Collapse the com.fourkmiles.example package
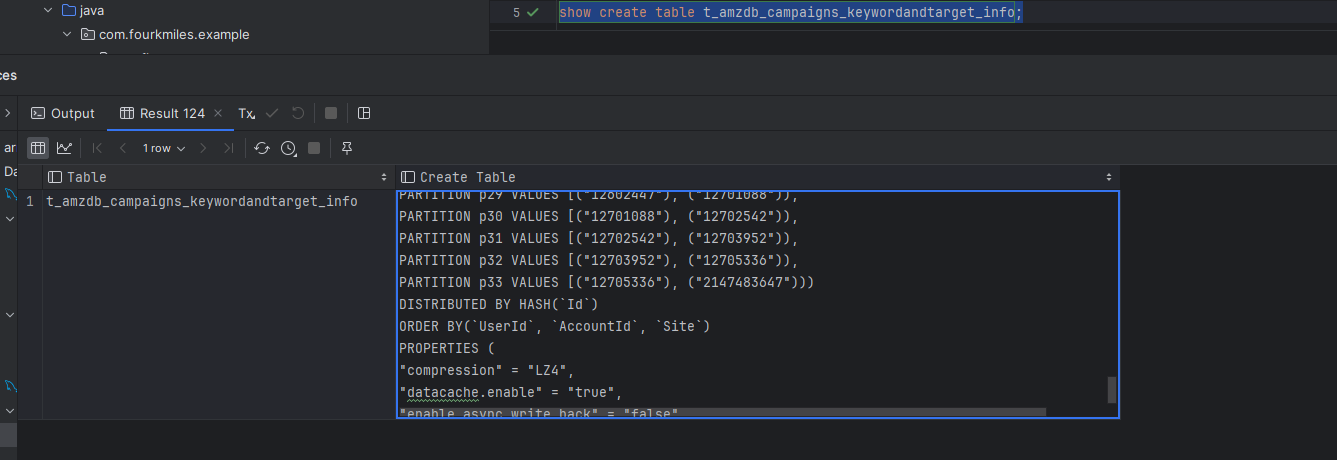Image resolution: width=1337 pixels, height=460 pixels. [x=67, y=34]
